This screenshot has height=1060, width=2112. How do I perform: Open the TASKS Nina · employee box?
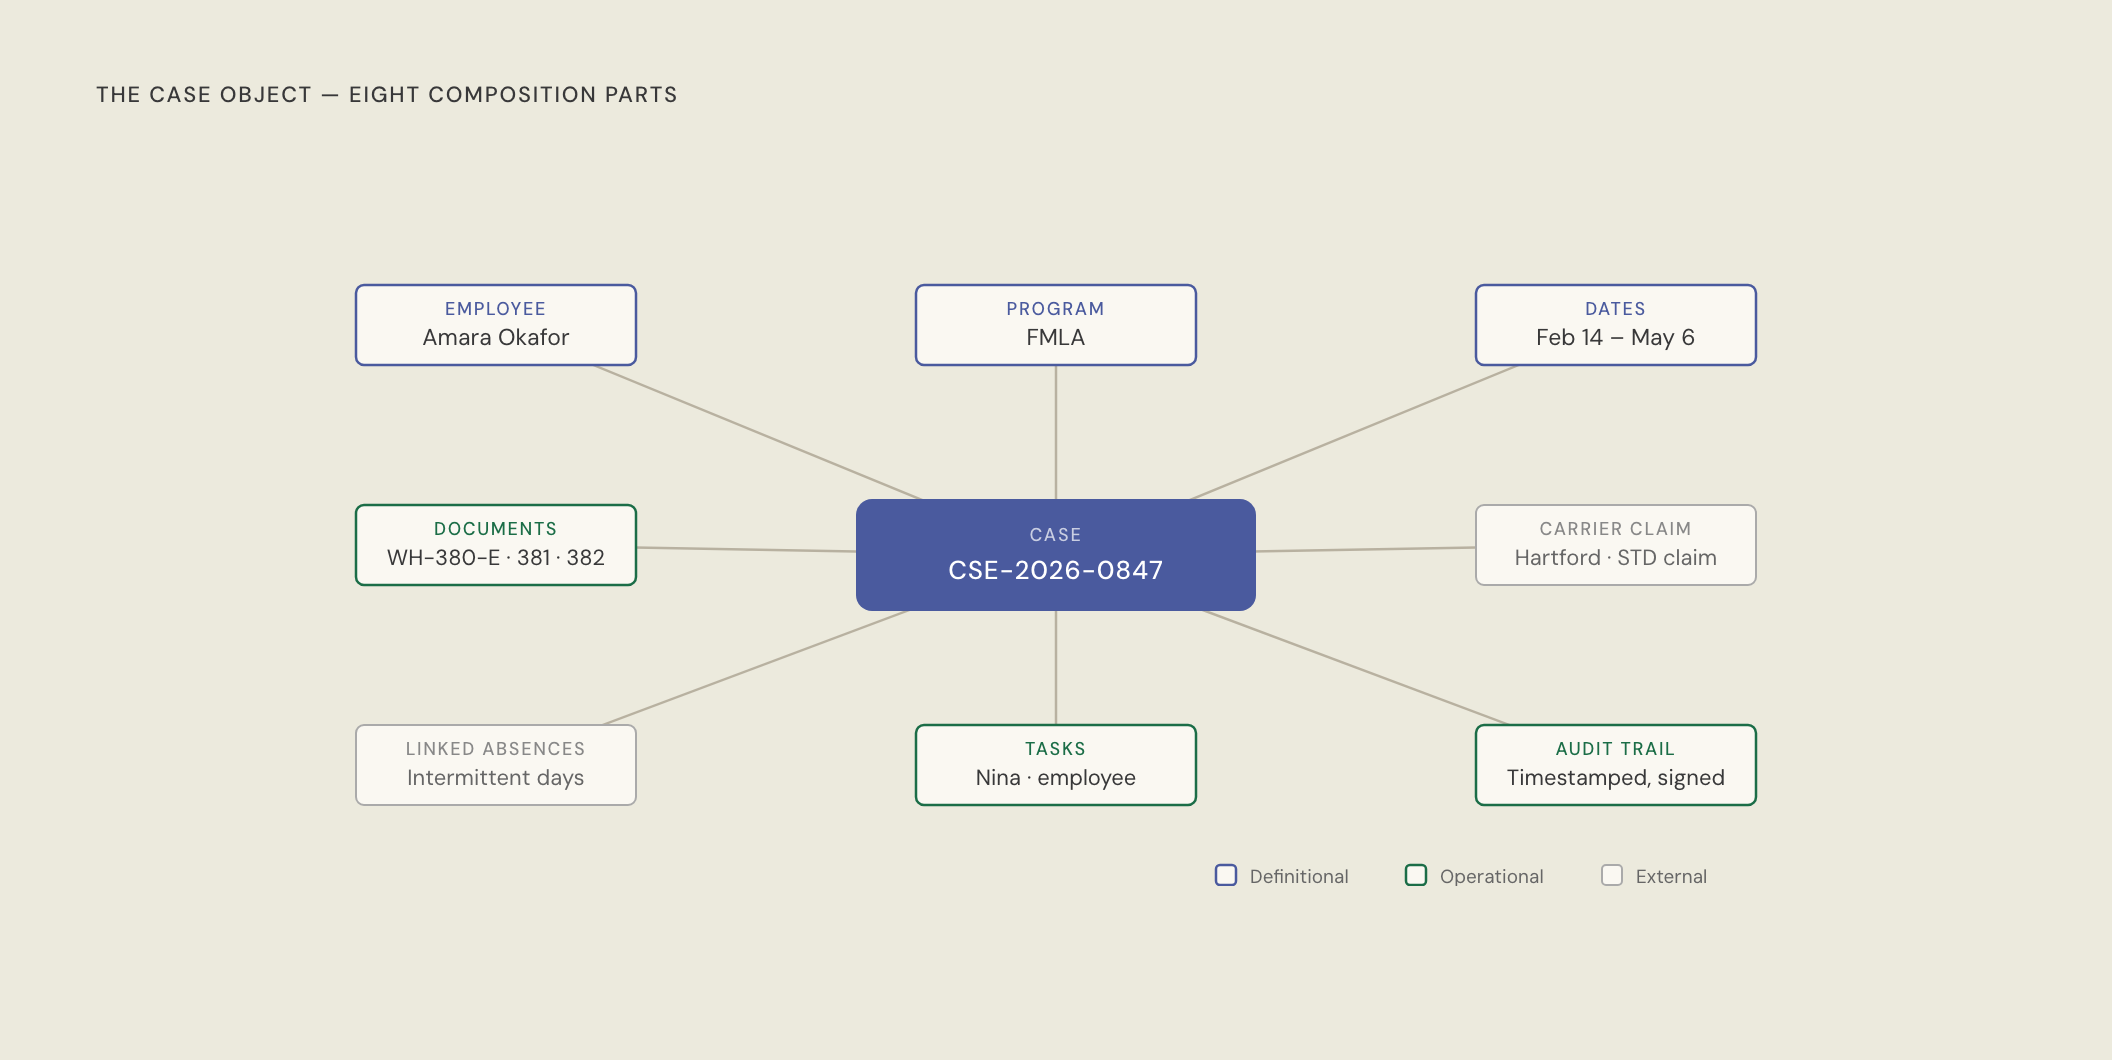pyautogui.click(x=1055, y=765)
